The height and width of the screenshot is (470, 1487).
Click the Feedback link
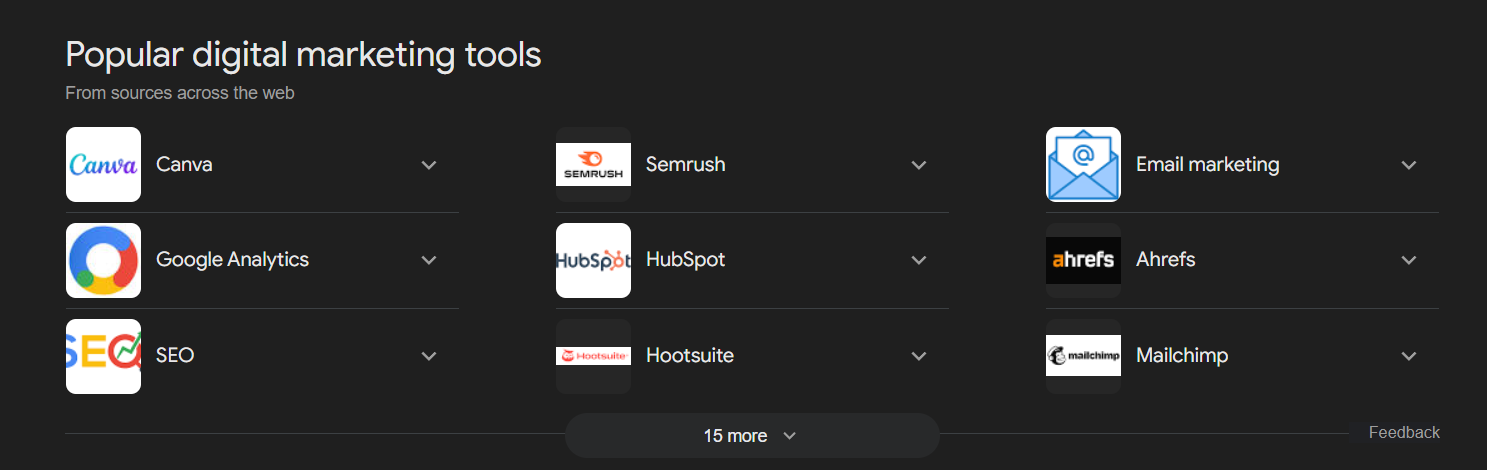tap(1404, 432)
